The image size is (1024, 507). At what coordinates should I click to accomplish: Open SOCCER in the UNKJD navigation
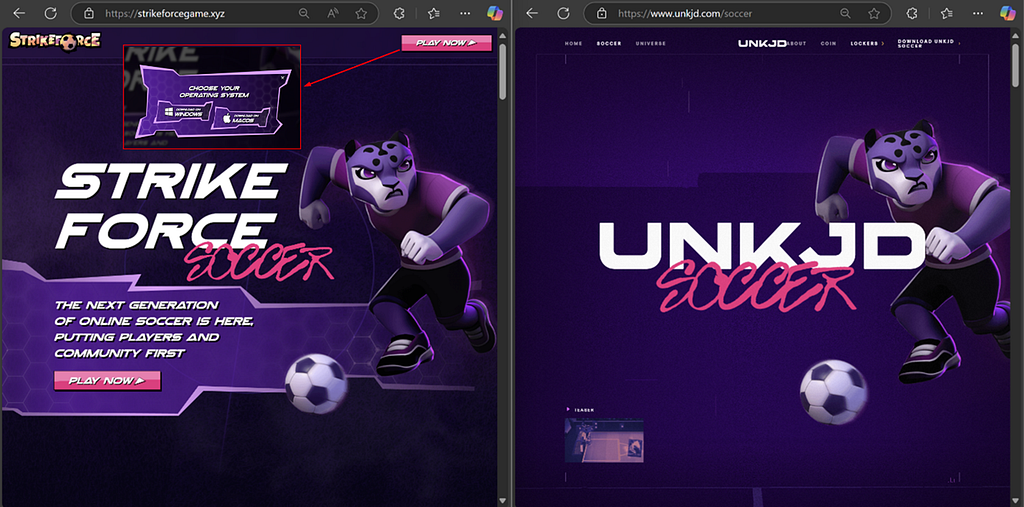[609, 44]
